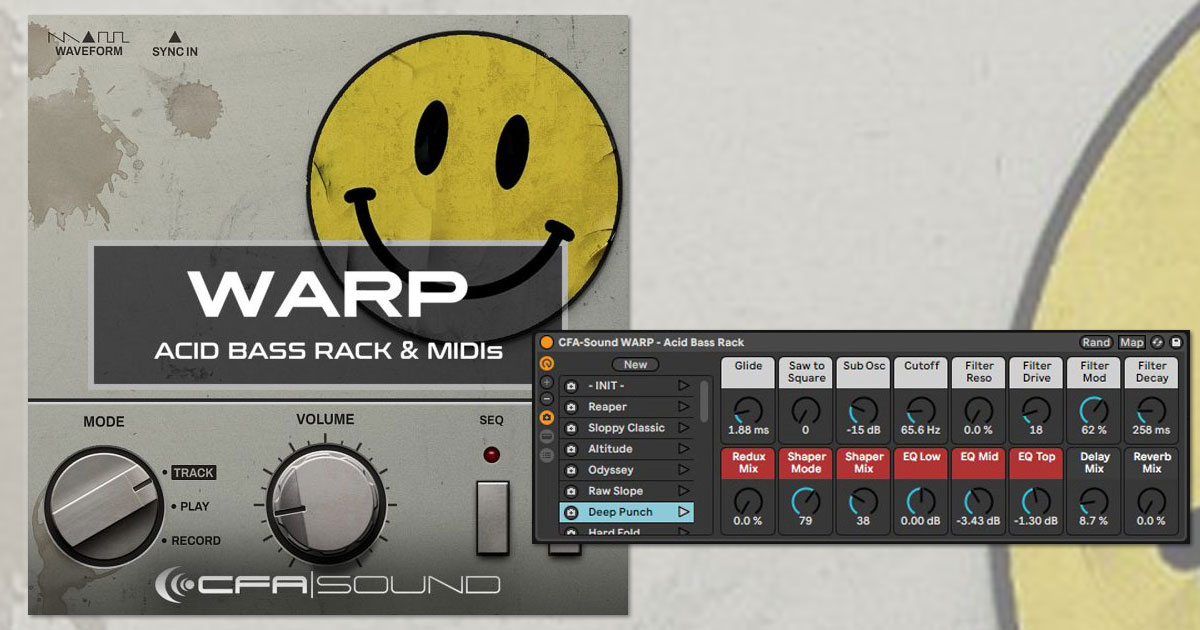
Task: Toggle the macro variations camera panel icon
Action: pos(547,418)
